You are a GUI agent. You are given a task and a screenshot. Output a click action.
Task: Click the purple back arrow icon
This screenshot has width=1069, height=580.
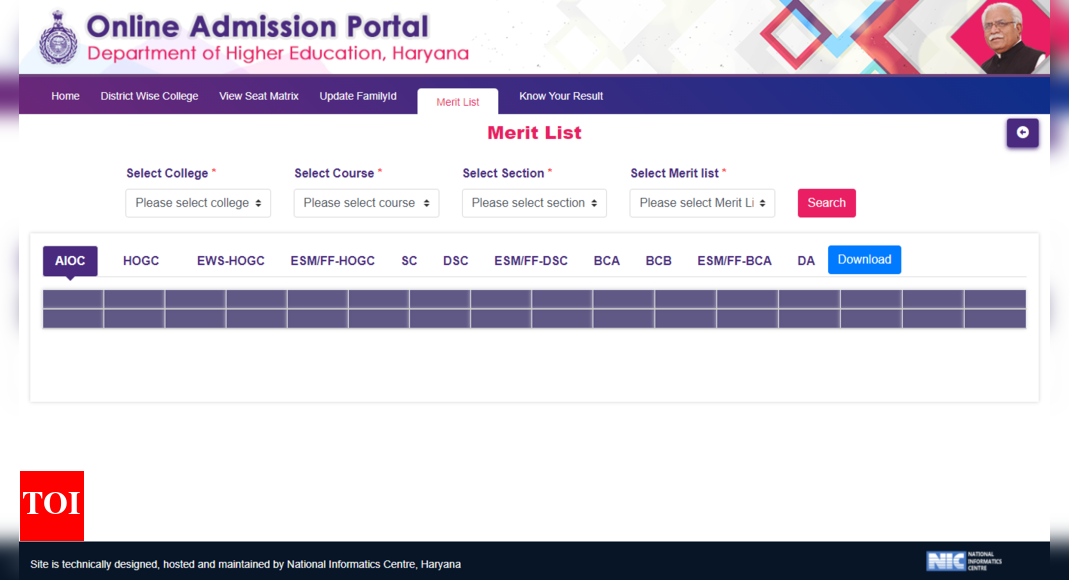coord(1022,133)
